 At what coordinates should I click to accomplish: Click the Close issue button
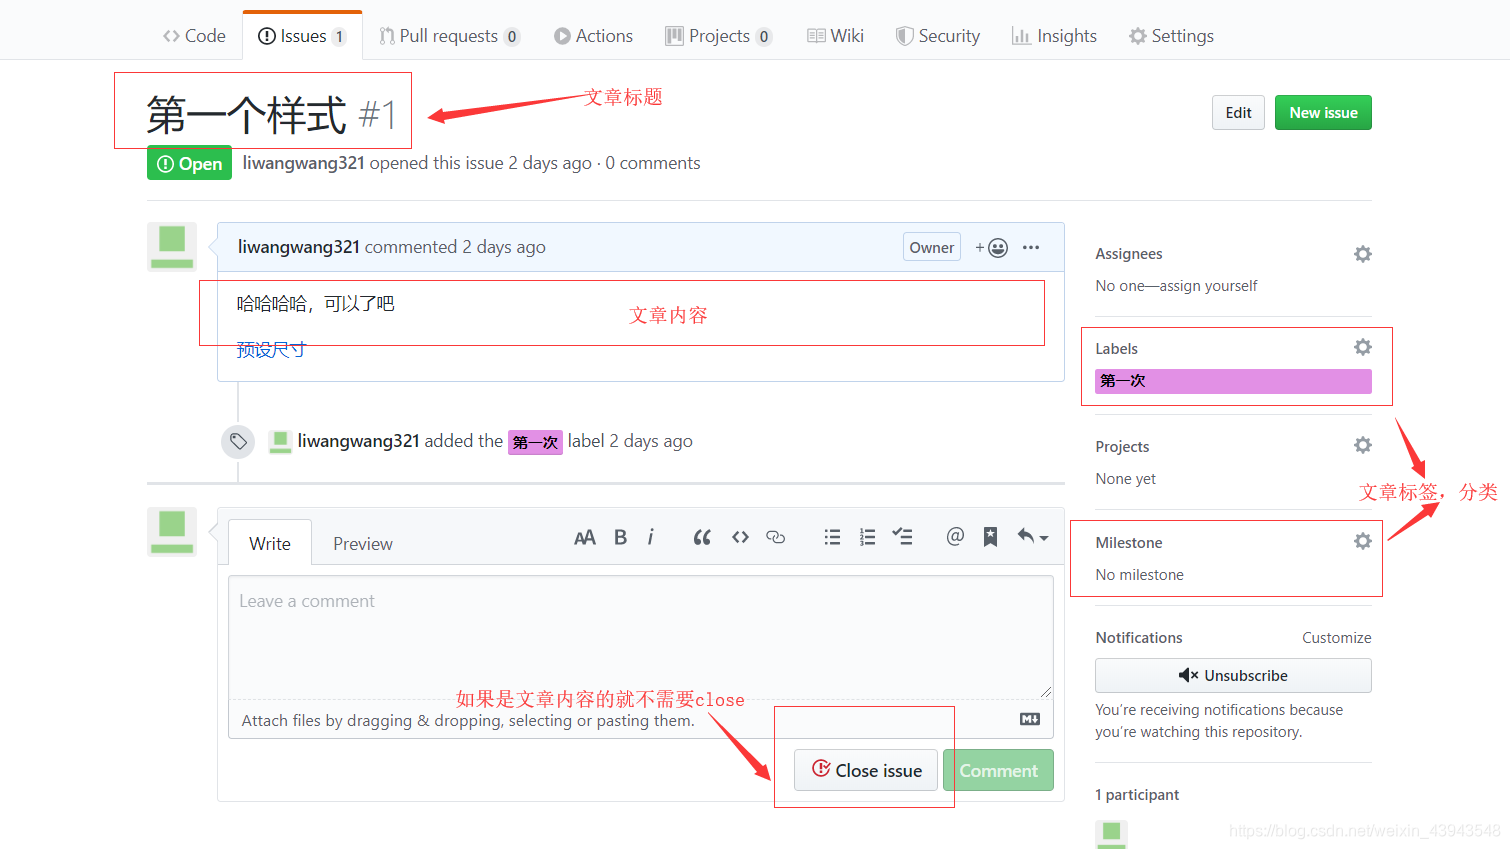pos(866,770)
